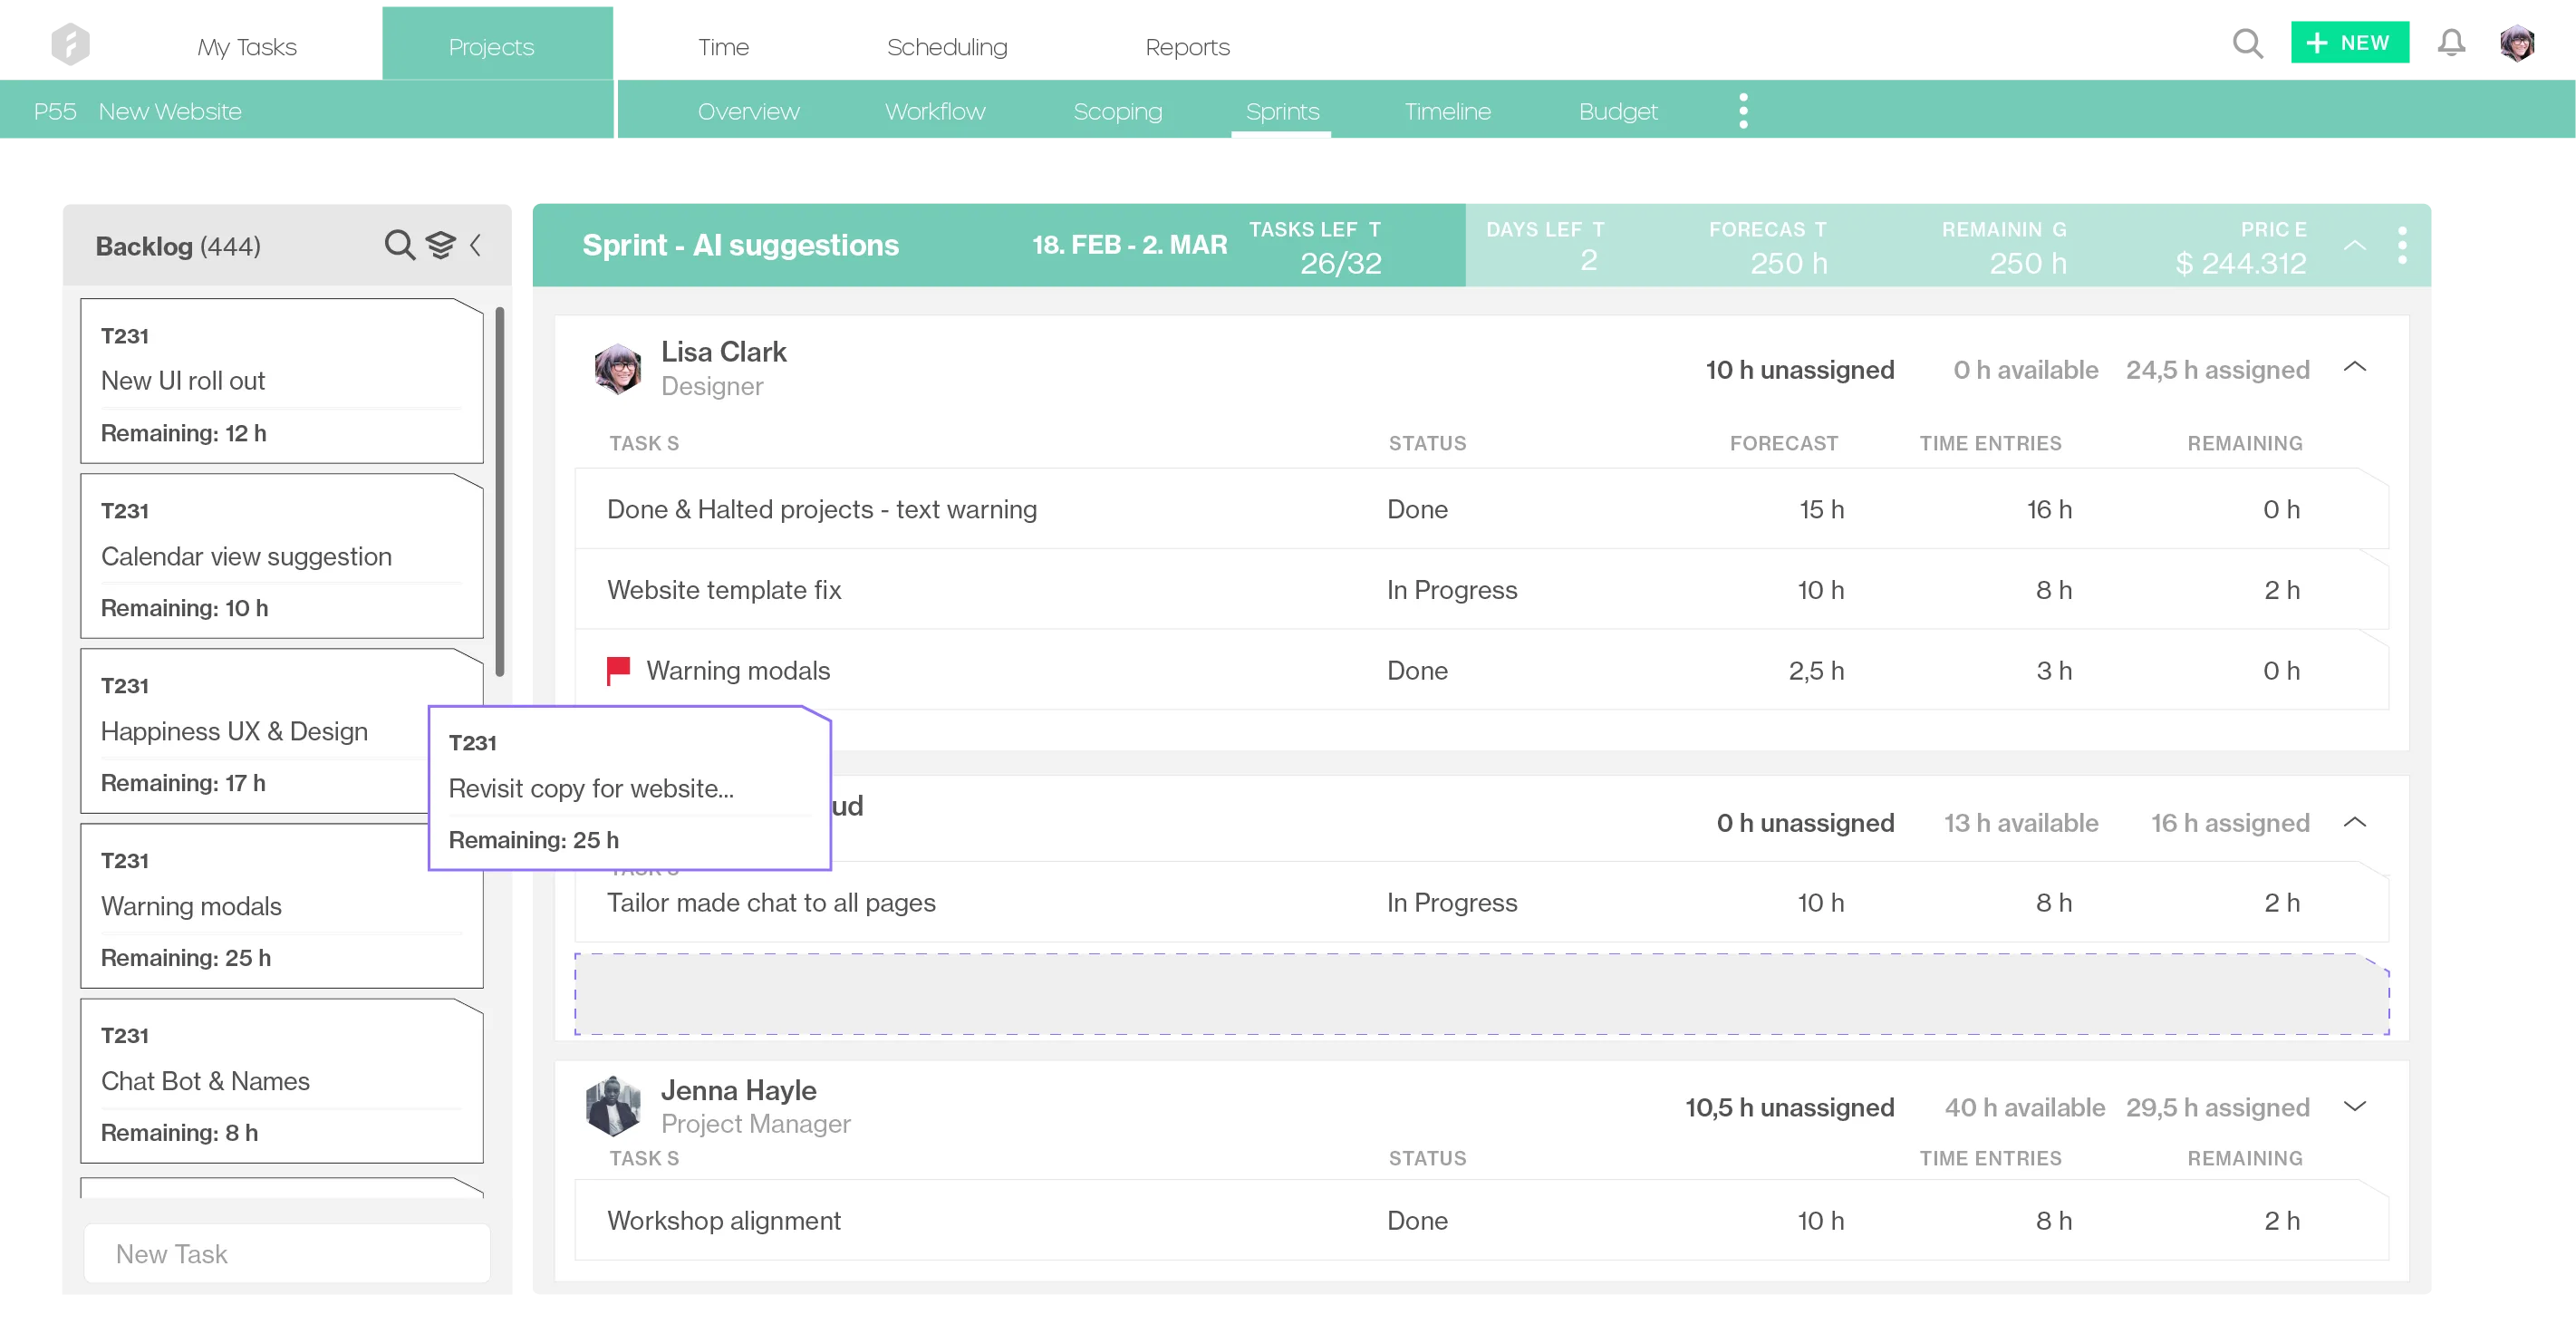Open the Budget tab
Image resolution: width=2576 pixels, height=1324 pixels.
pos(1618,111)
